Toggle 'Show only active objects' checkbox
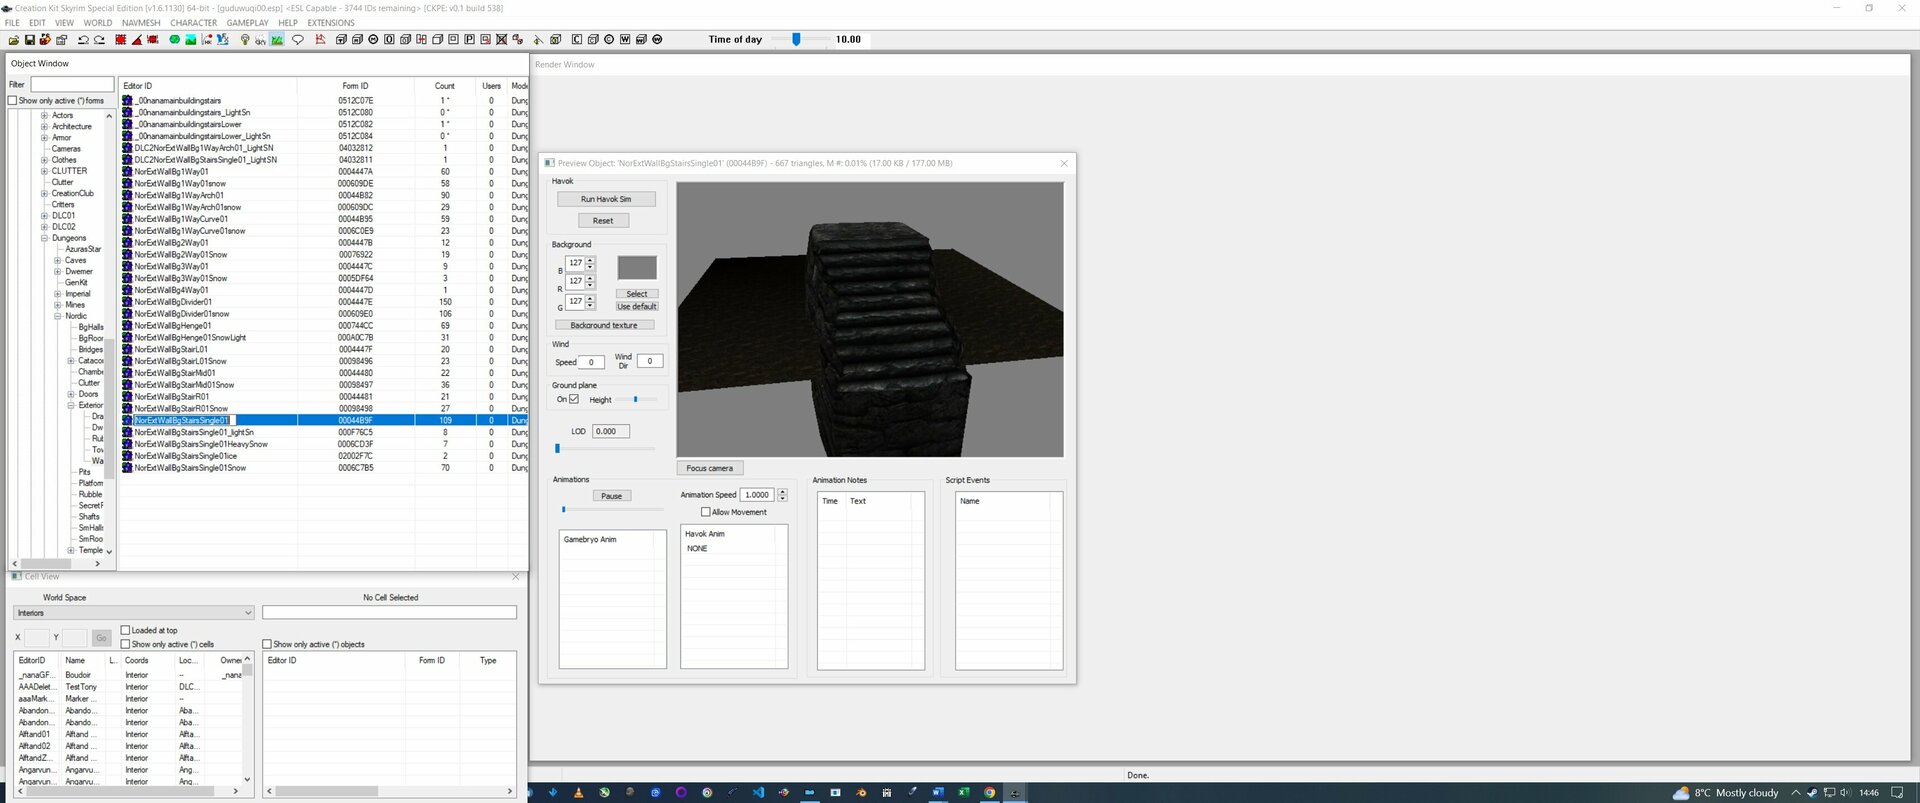The image size is (1920, 803). click(x=267, y=644)
